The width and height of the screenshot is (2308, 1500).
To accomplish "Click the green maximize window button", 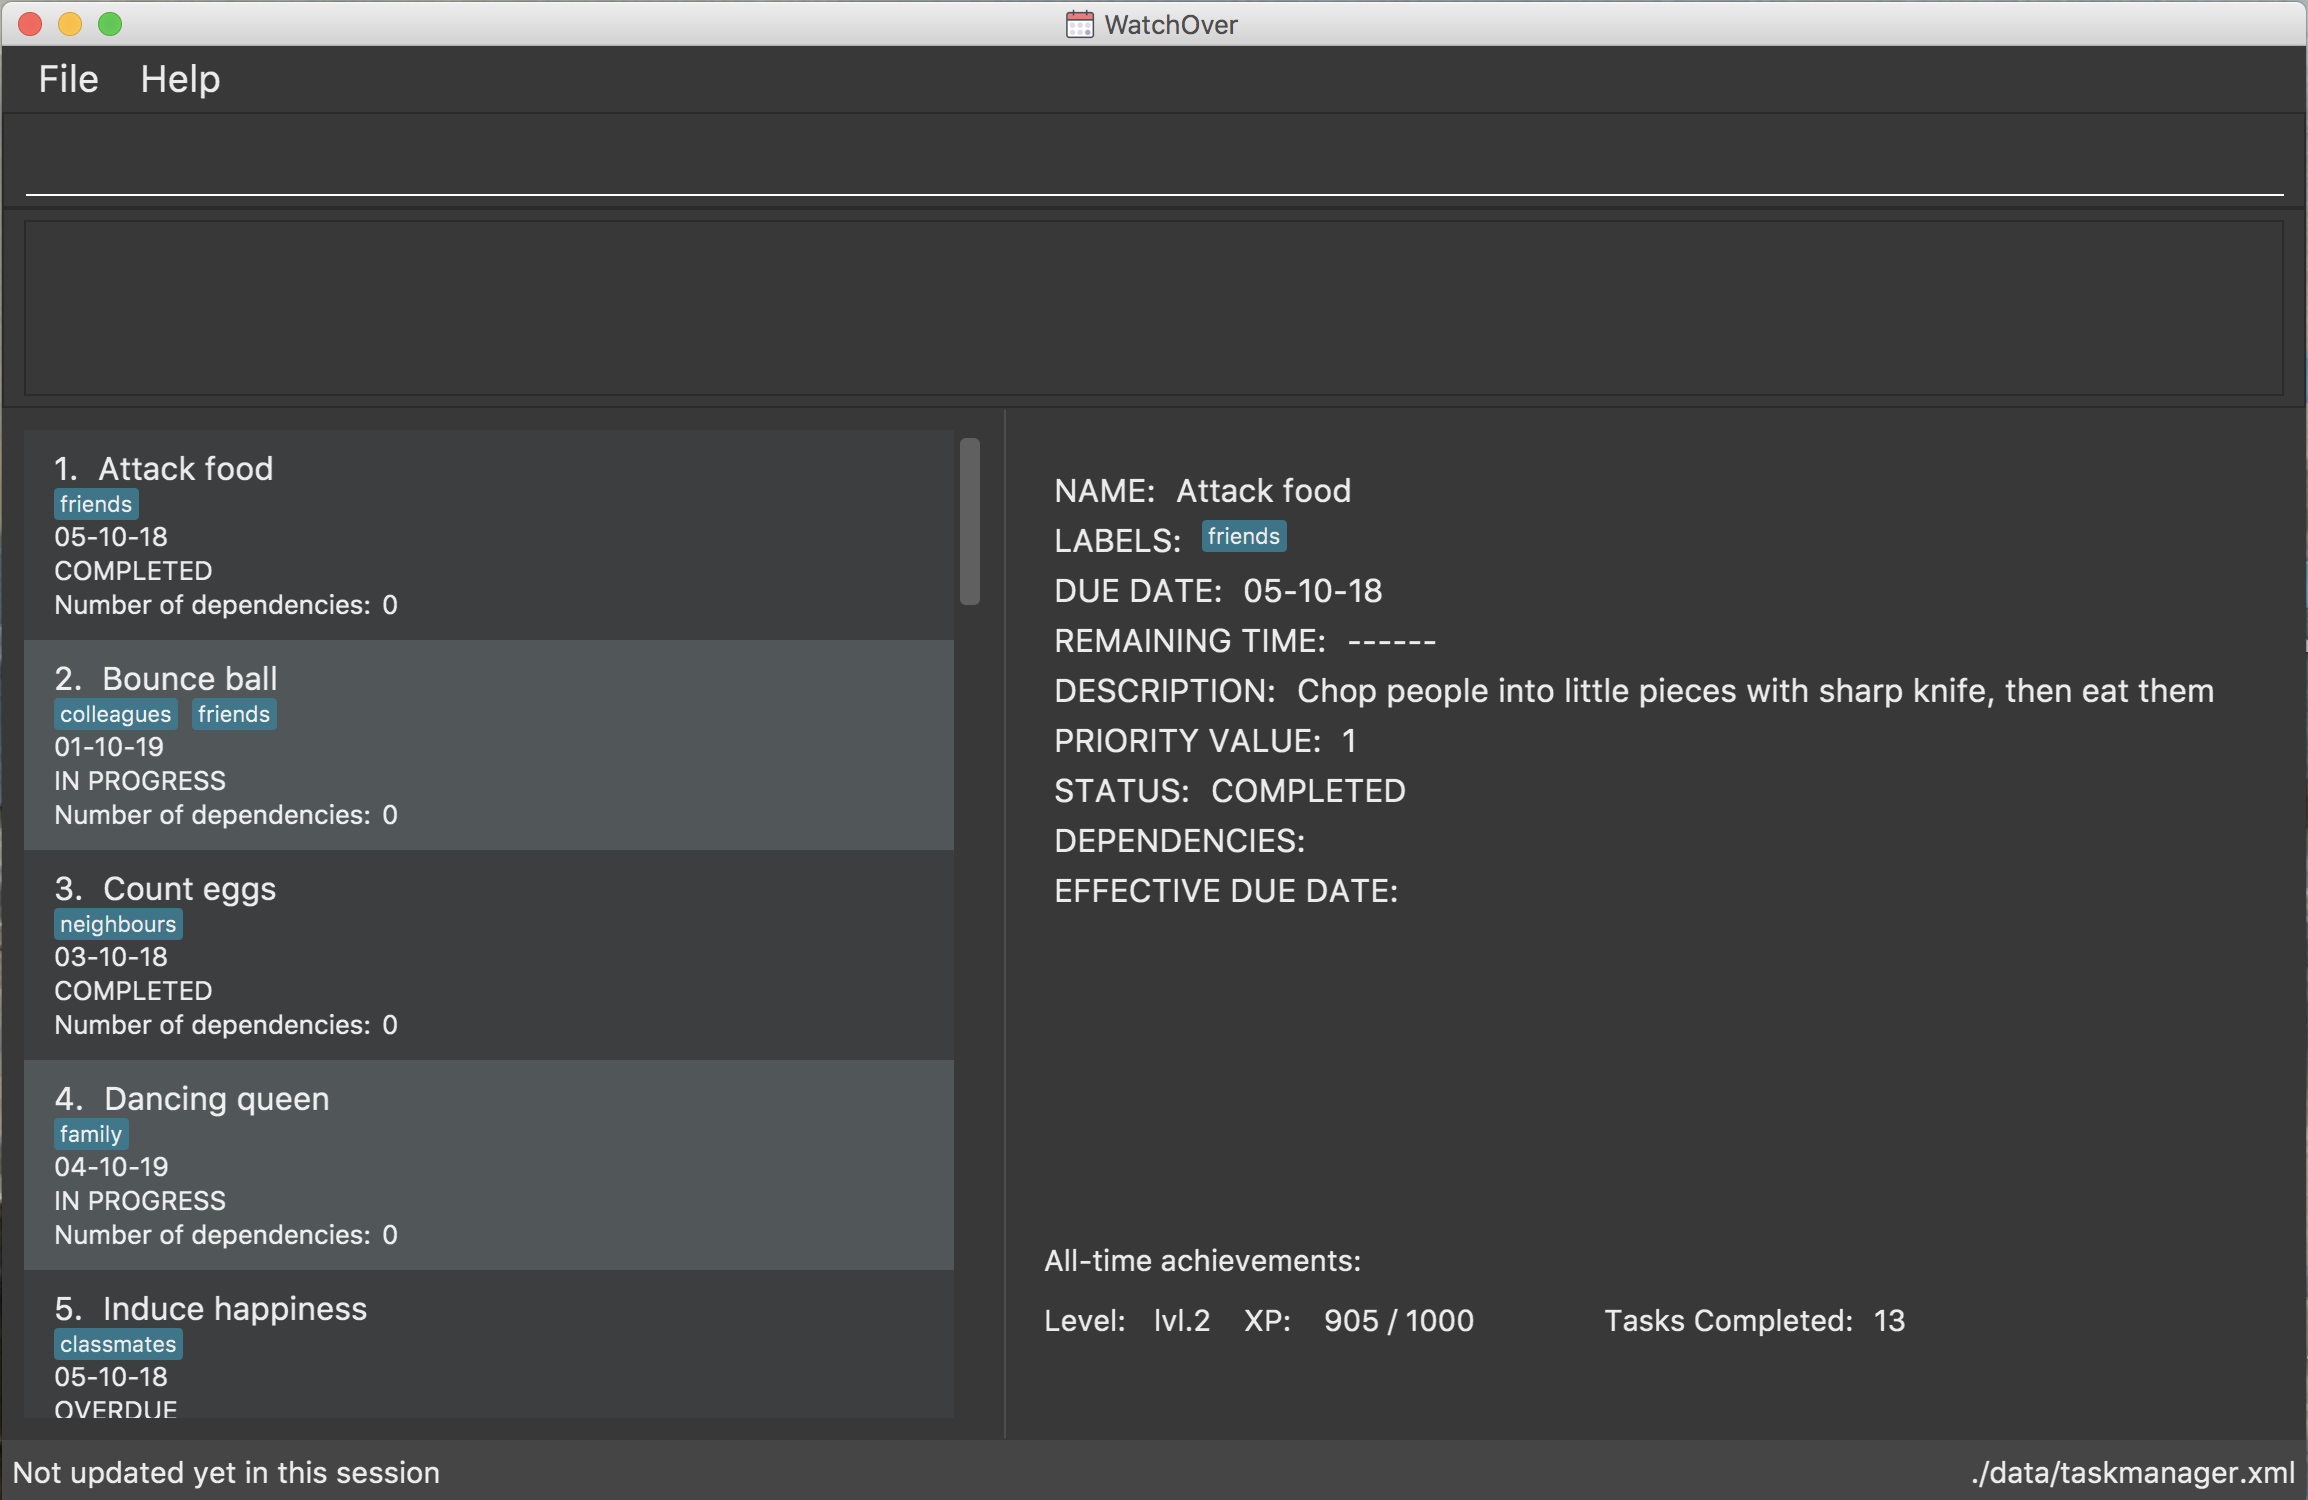I will coord(110,24).
